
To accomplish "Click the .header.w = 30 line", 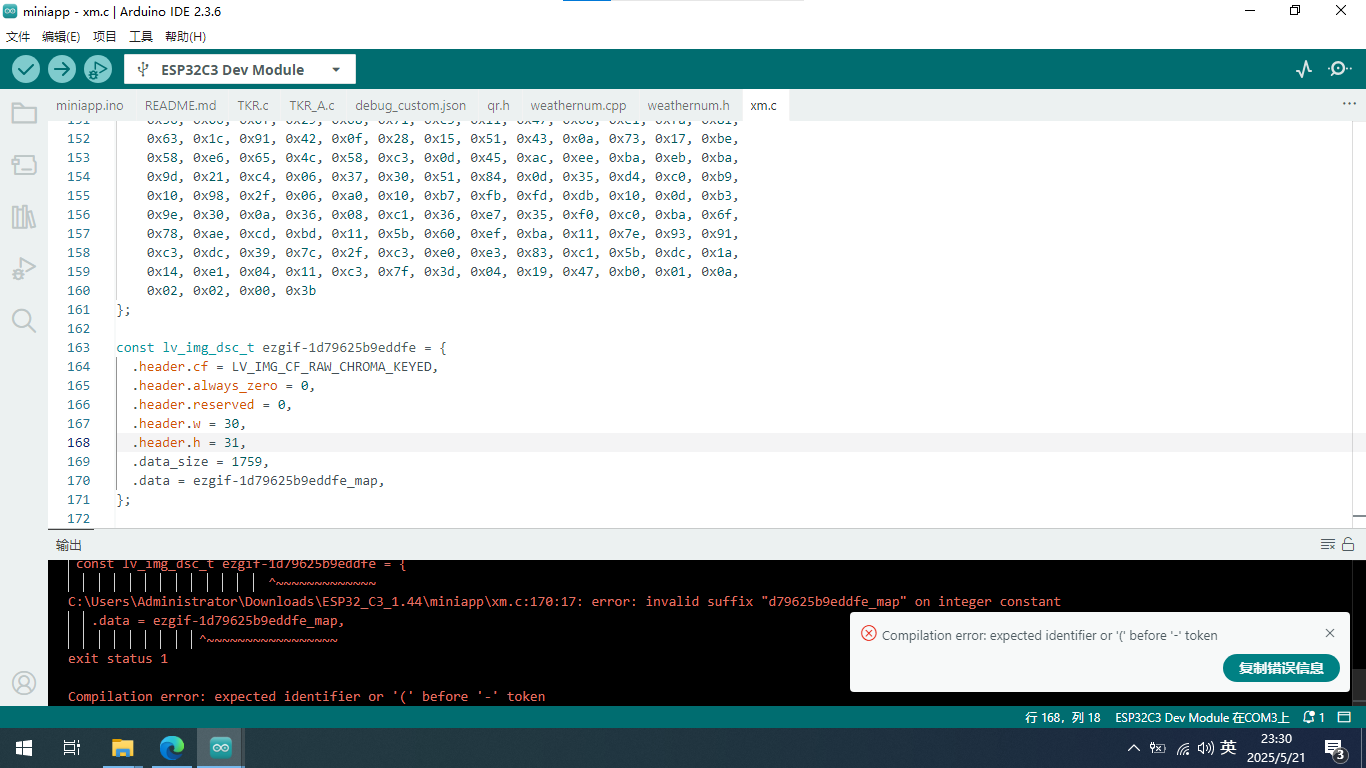I will [189, 423].
